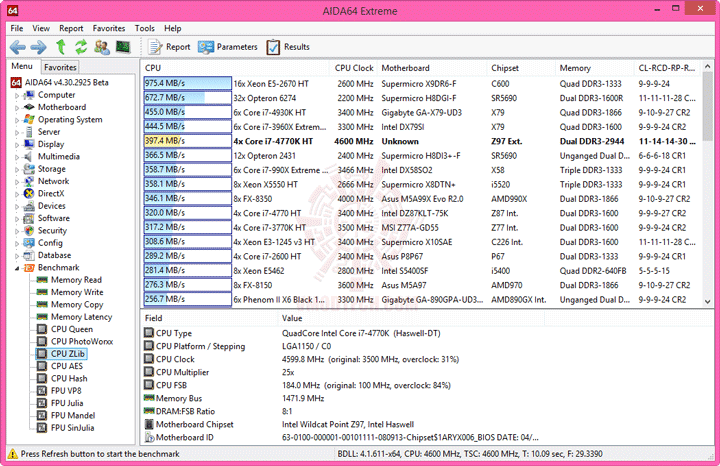Image resolution: width=720 pixels, height=466 pixels.
Task: Open the FPU SinJulia benchmark
Action: click(x=73, y=428)
